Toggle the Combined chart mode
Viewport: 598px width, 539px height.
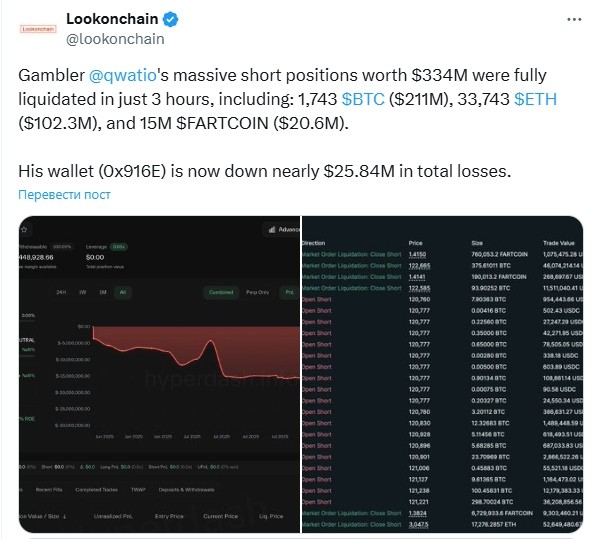point(221,292)
